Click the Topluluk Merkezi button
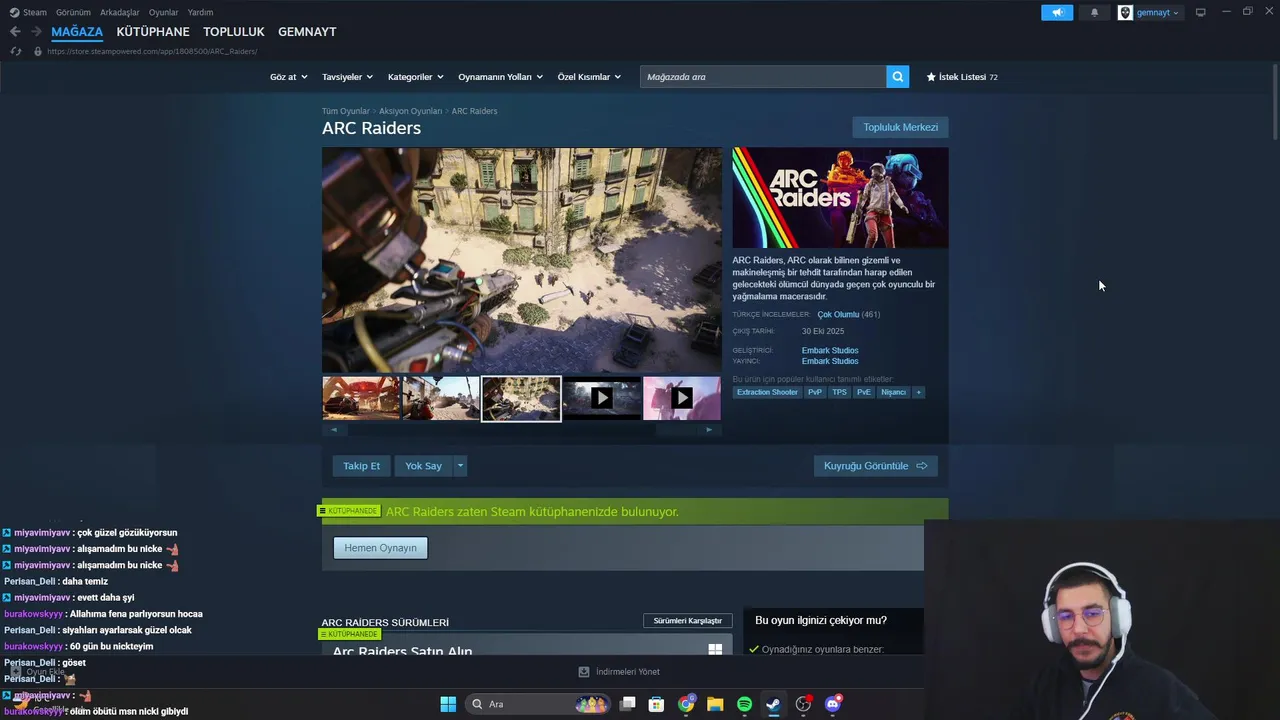The width and height of the screenshot is (1280, 720). (900, 127)
